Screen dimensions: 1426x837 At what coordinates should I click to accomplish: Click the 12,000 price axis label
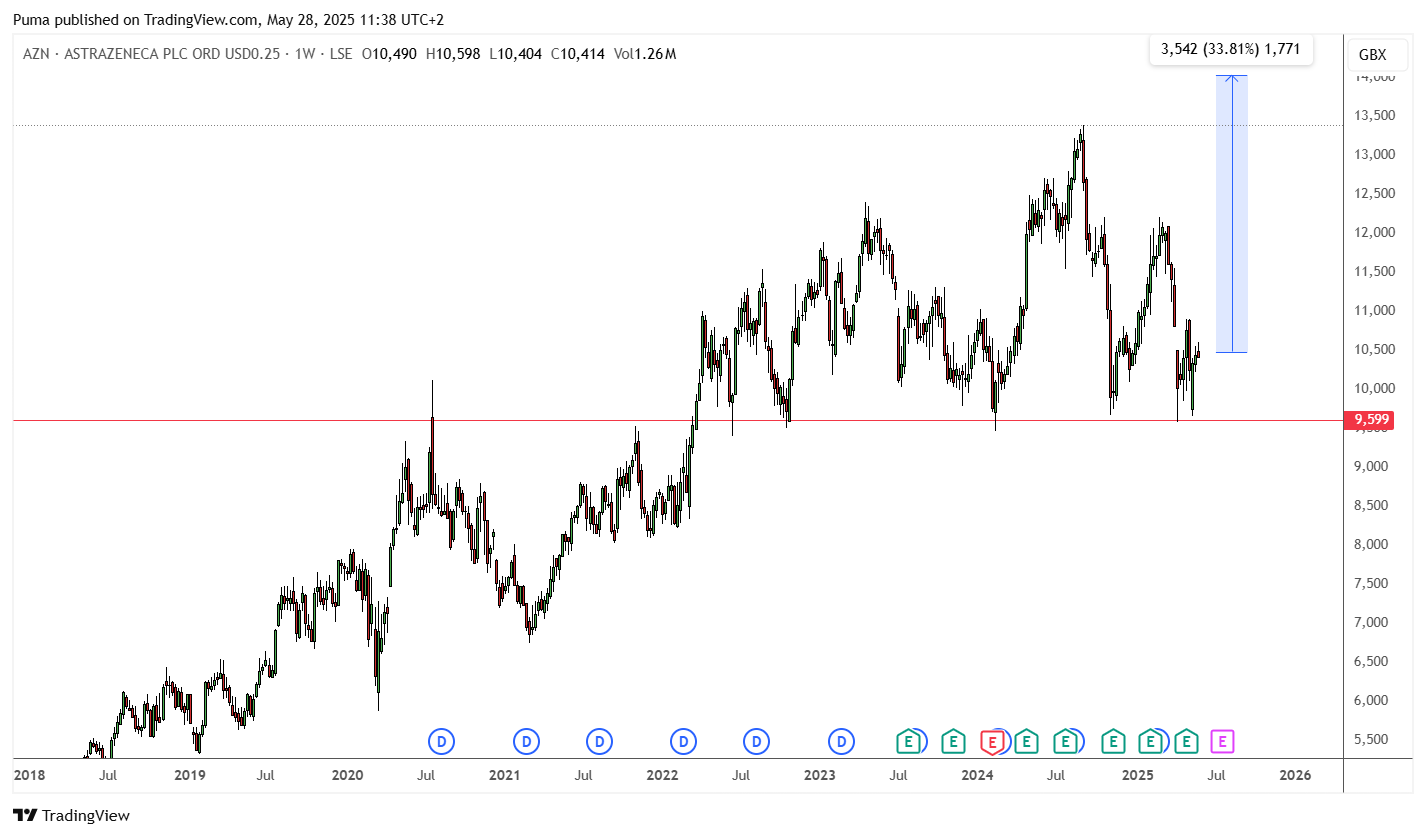(1374, 232)
